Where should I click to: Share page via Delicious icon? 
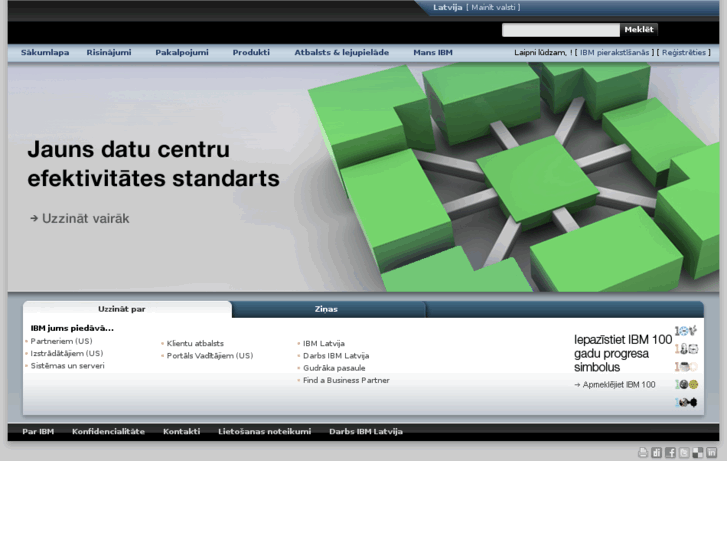pyautogui.click(x=698, y=453)
